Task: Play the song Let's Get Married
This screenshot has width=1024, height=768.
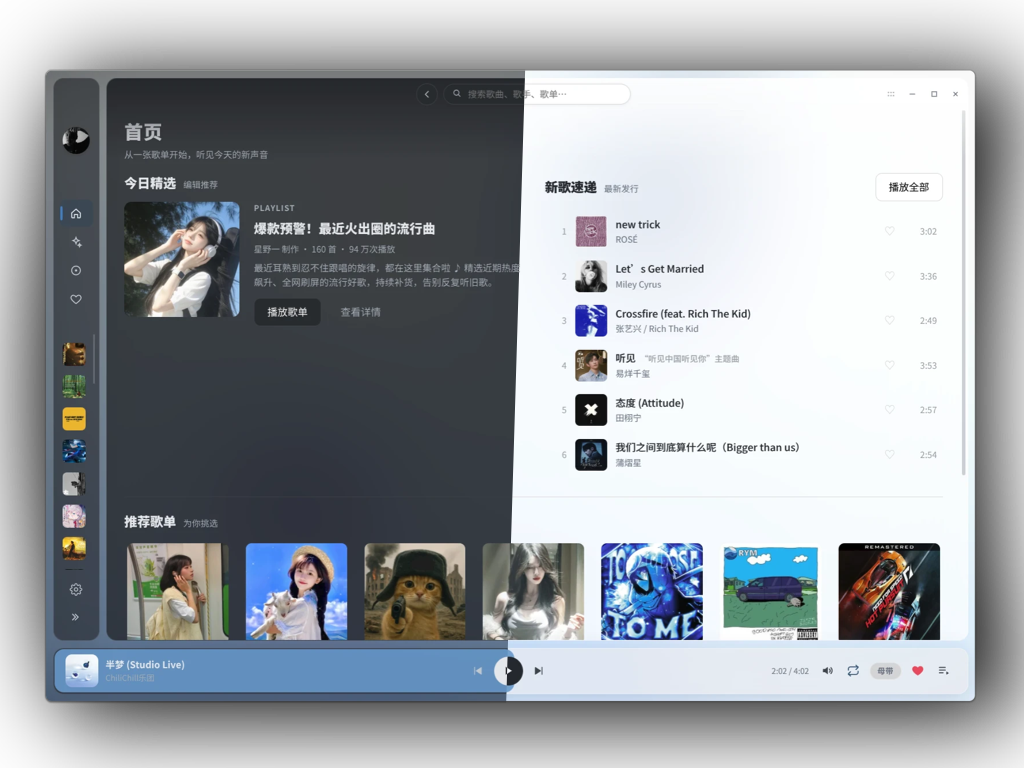Action: (x=660, y=269)
